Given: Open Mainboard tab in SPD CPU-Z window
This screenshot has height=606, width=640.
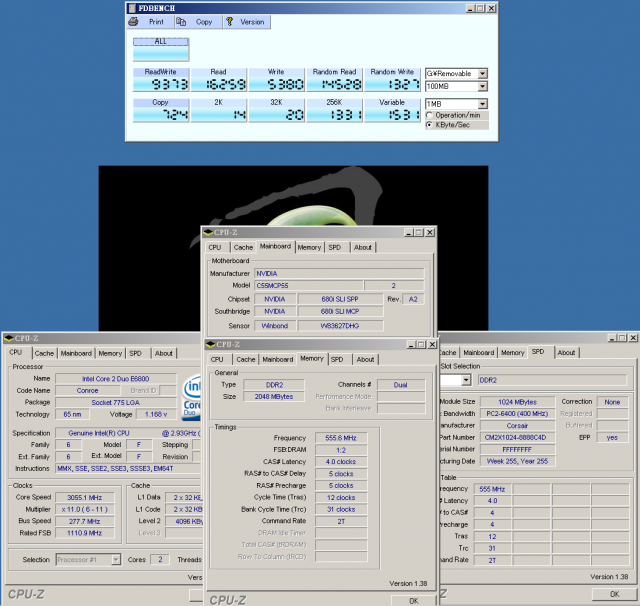Looking at the screenshot, I should pos(478,353).
